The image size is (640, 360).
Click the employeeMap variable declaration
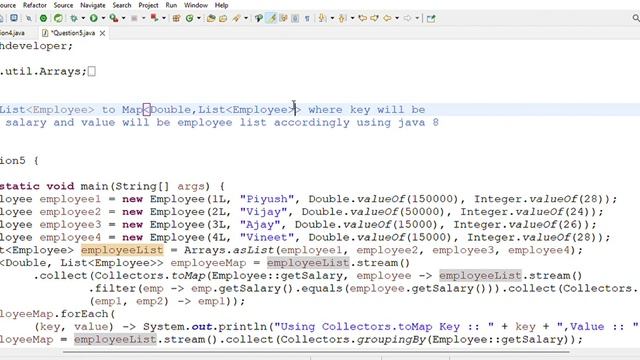(208, 263)
